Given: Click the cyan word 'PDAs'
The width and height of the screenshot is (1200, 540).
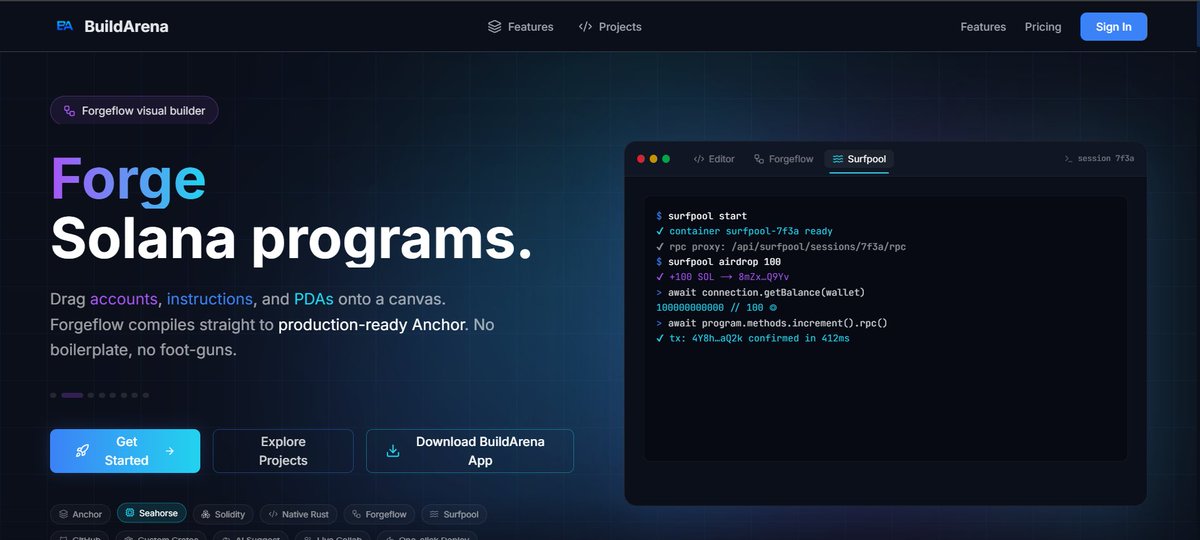Looking at the screenshot, I should coord(314,299).
